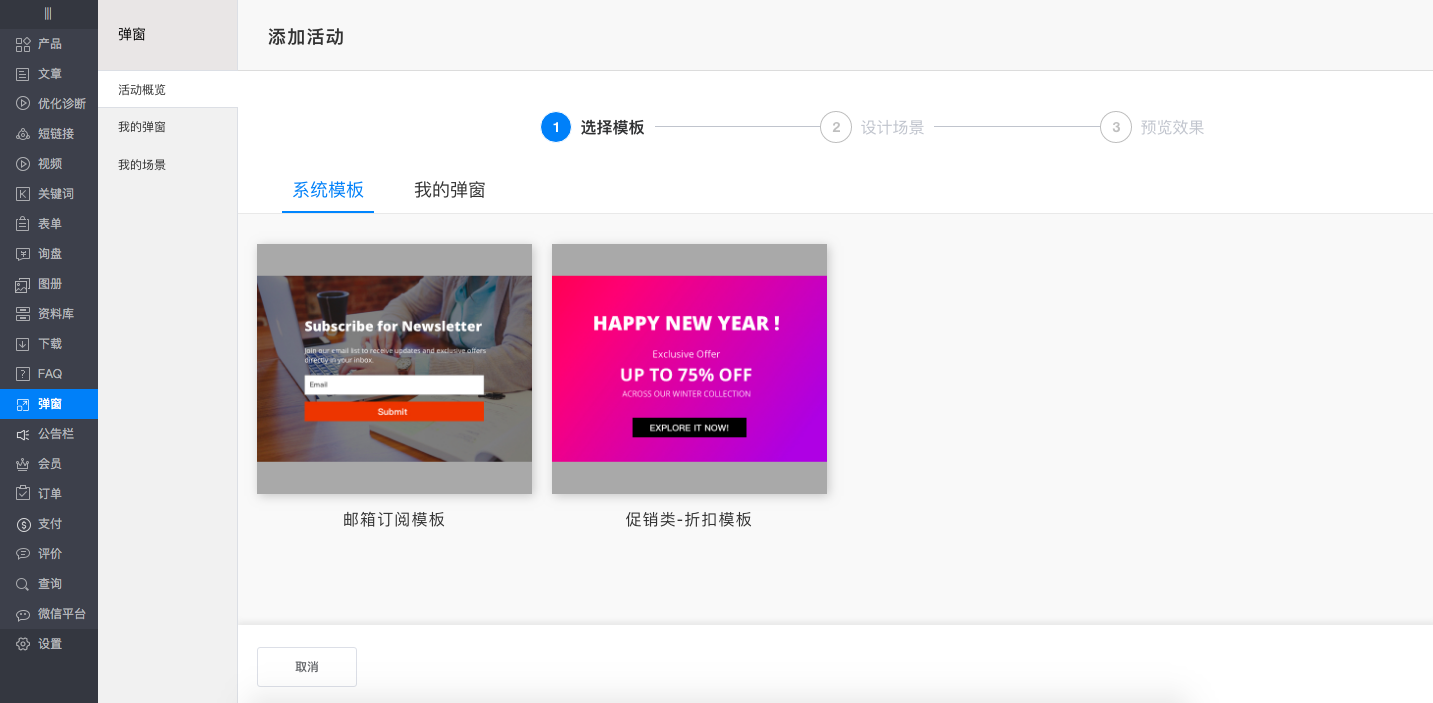Switch to the 我的弹窗 tab
This screenshot has width=1433, height=703.
click(x=449, y=190)
